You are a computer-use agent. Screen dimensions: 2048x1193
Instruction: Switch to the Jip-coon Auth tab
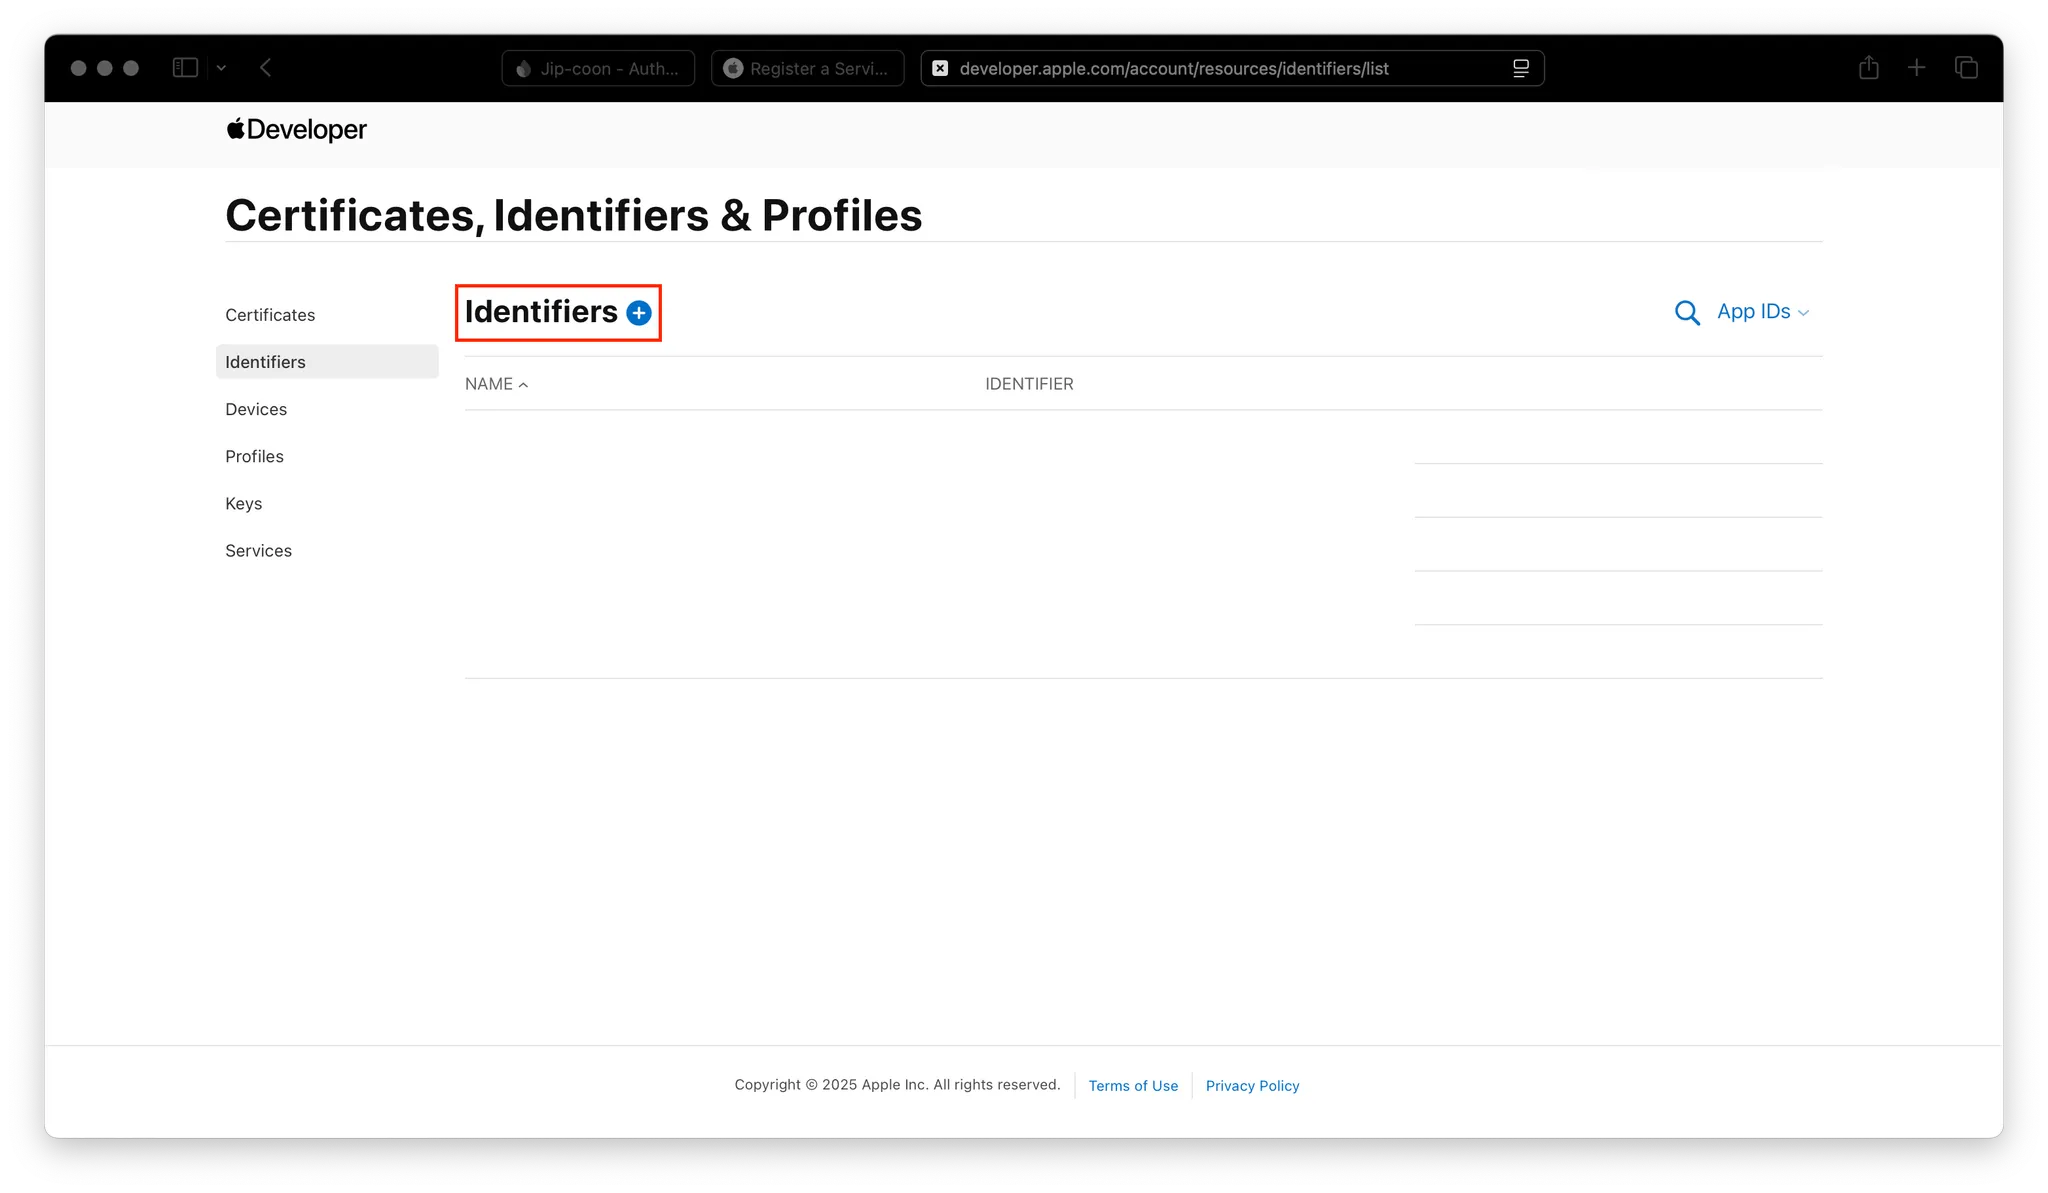598,68
